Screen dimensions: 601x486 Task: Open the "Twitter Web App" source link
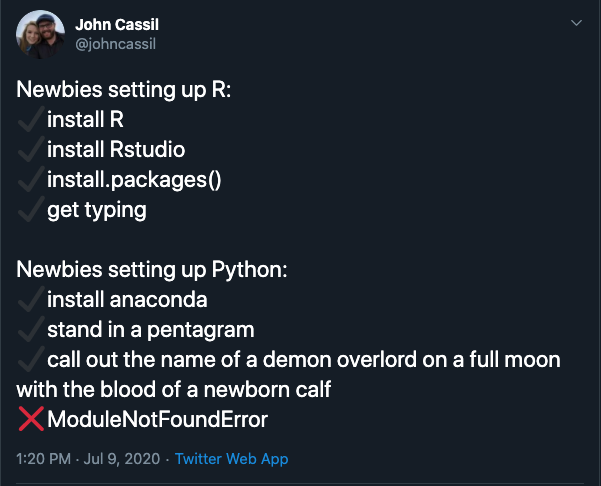tap(231, 459)
